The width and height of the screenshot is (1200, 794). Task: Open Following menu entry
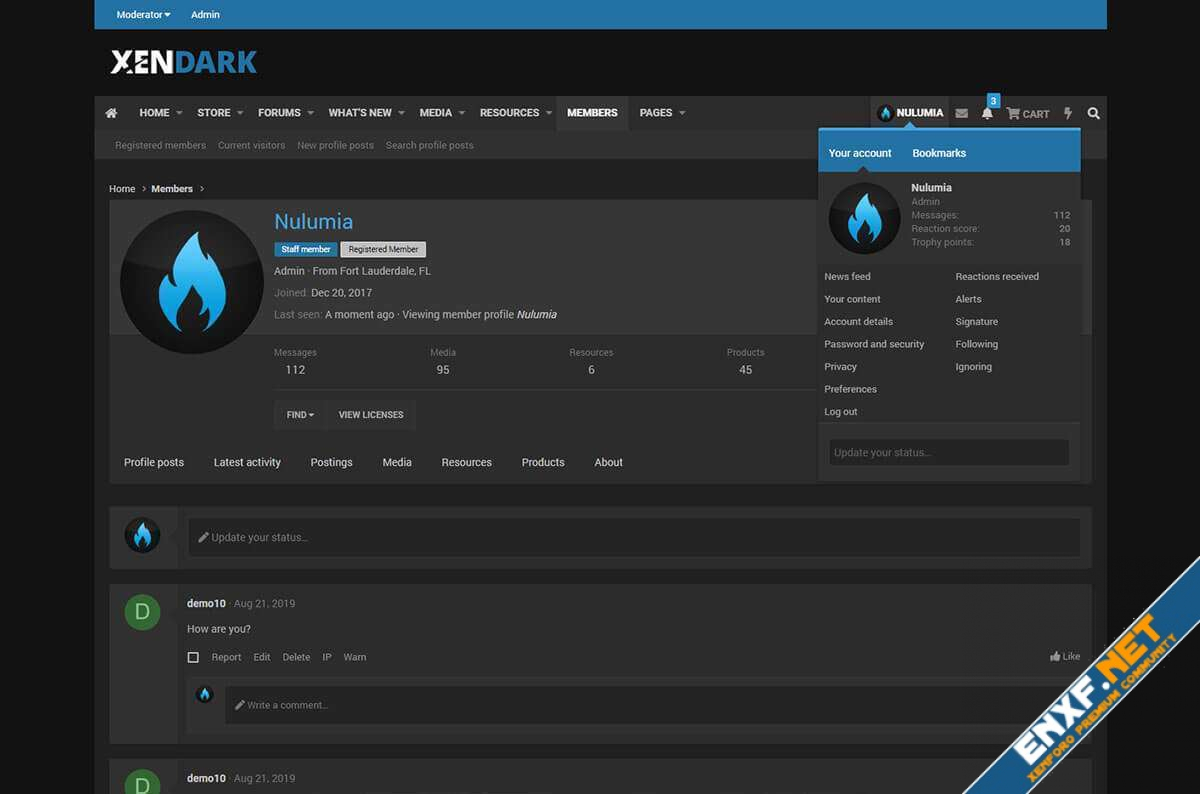(976, 344)
